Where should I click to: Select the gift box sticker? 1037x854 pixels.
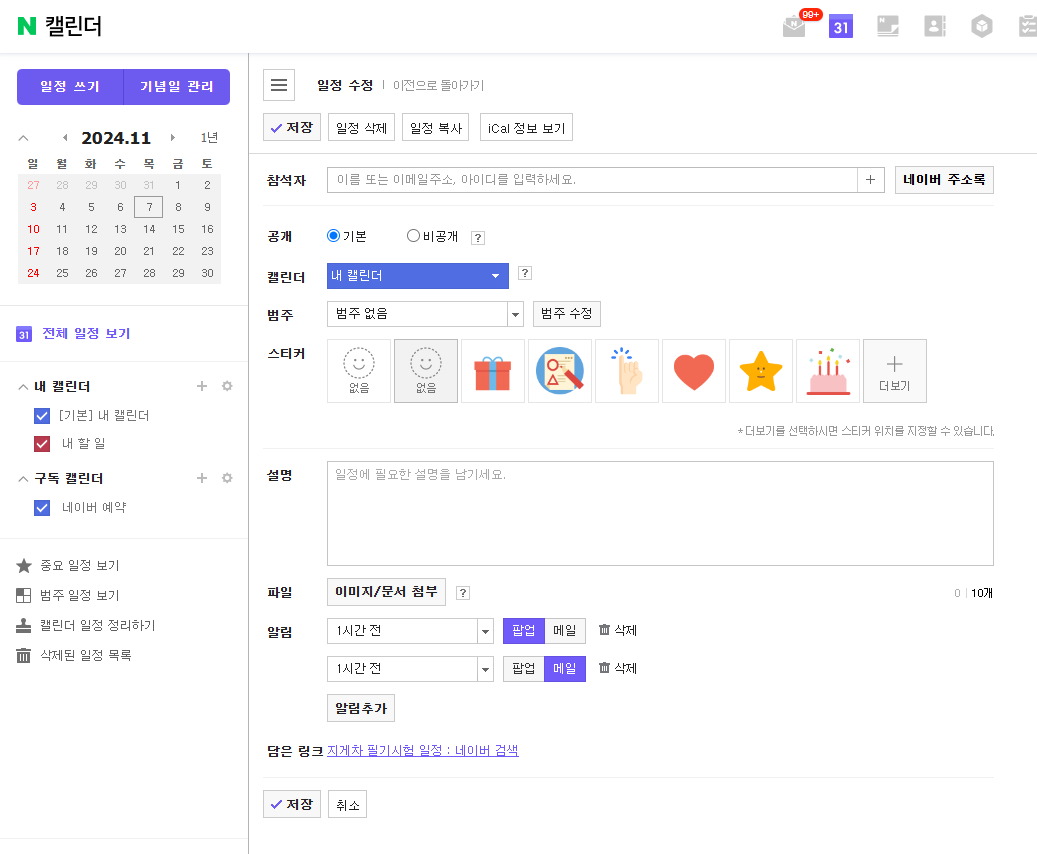493,370
